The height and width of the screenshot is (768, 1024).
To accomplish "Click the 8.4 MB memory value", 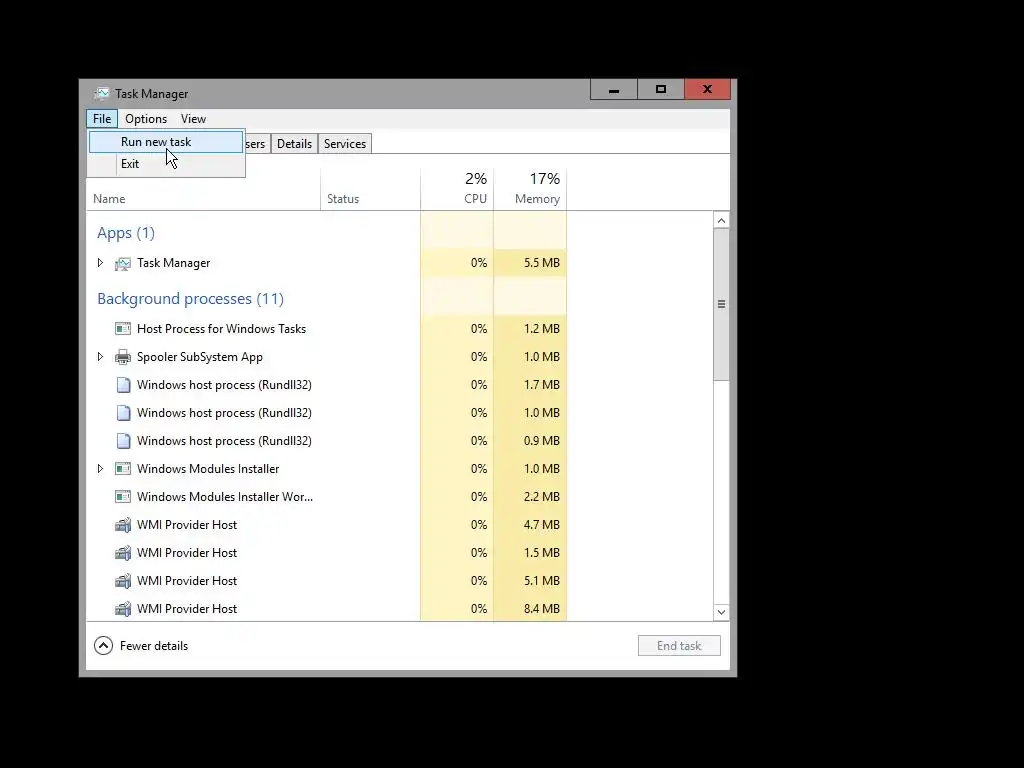I will 541,609.
